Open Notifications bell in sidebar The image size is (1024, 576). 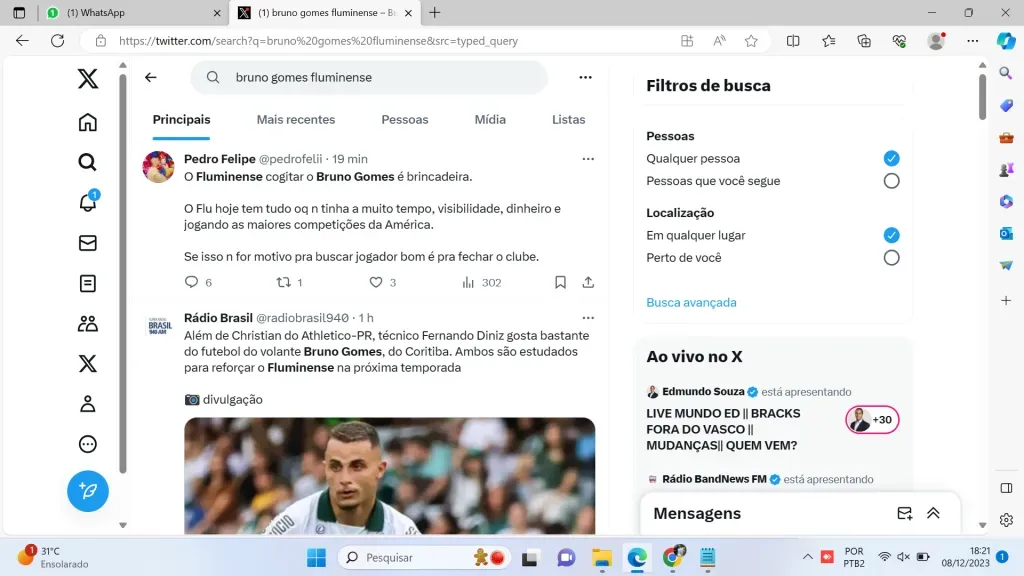click(x=88, y=202)
